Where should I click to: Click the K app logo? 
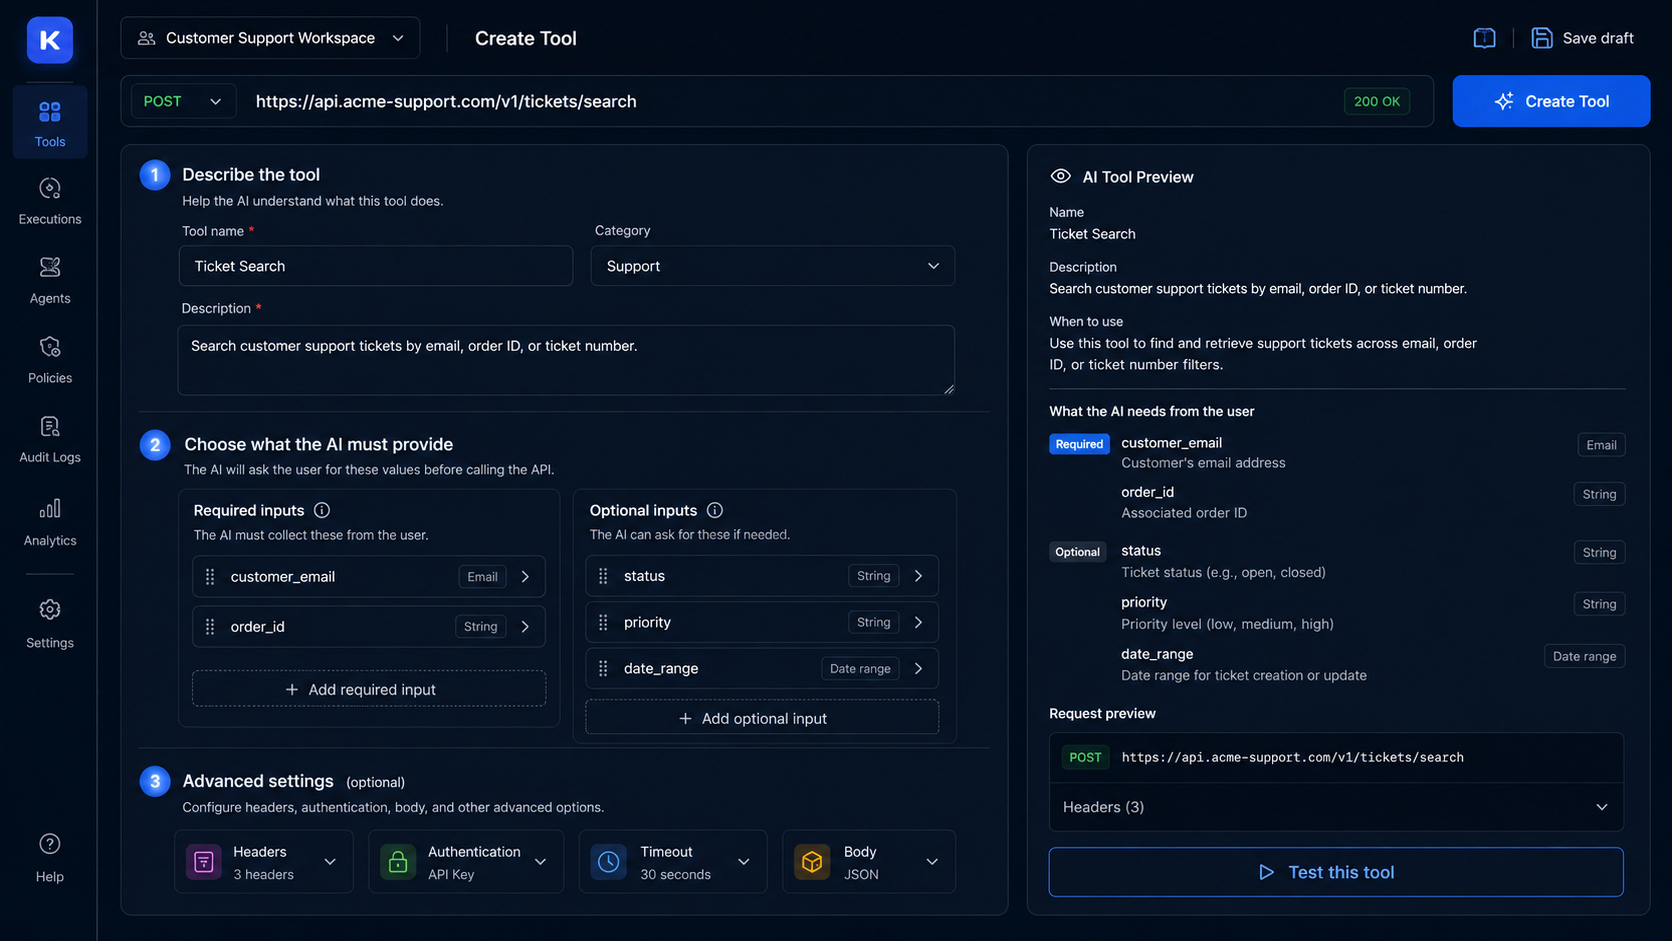pyautogui.click(x=50, y=40)
